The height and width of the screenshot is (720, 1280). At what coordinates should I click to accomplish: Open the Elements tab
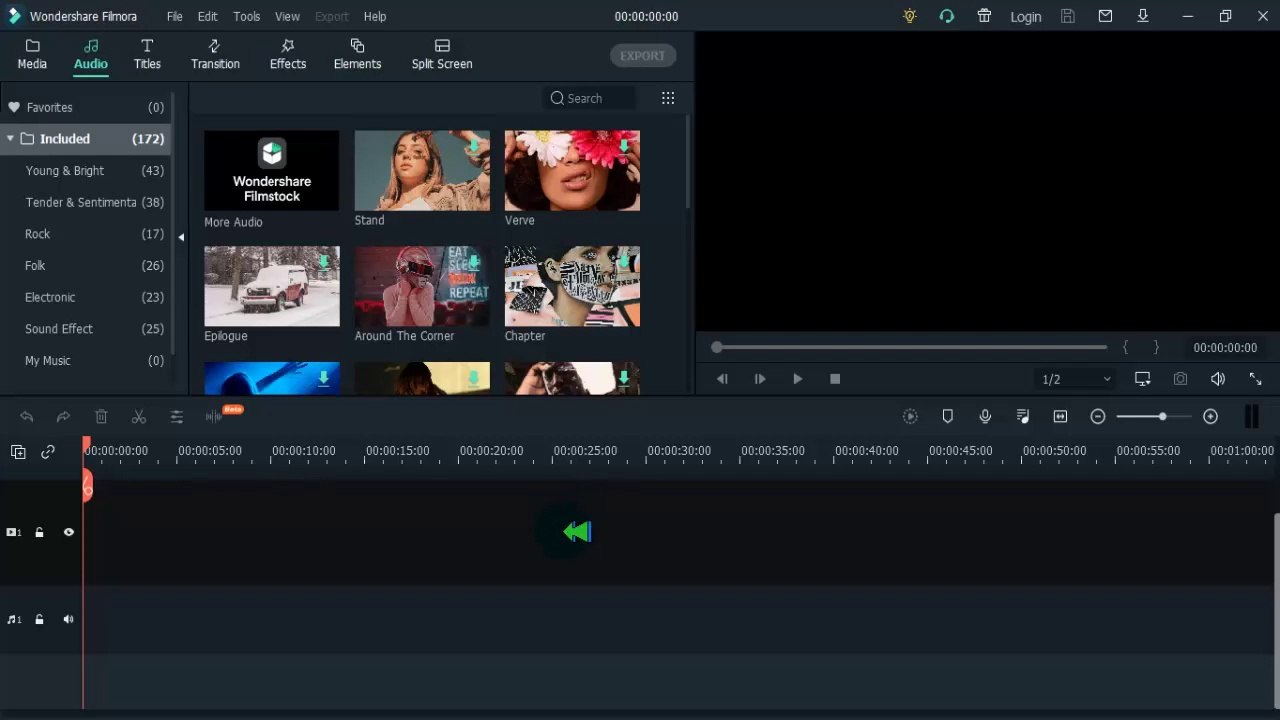click(357, 54)
